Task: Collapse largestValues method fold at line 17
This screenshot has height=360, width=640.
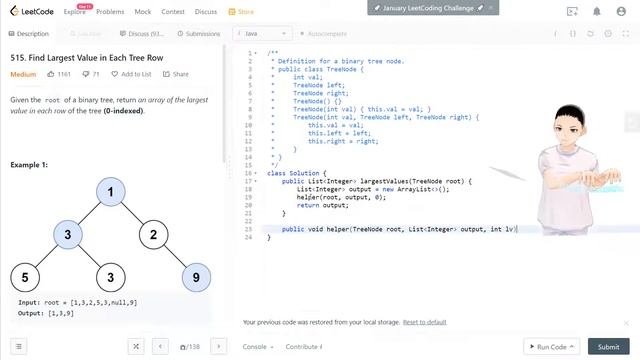Action: (x=256, y=181)
